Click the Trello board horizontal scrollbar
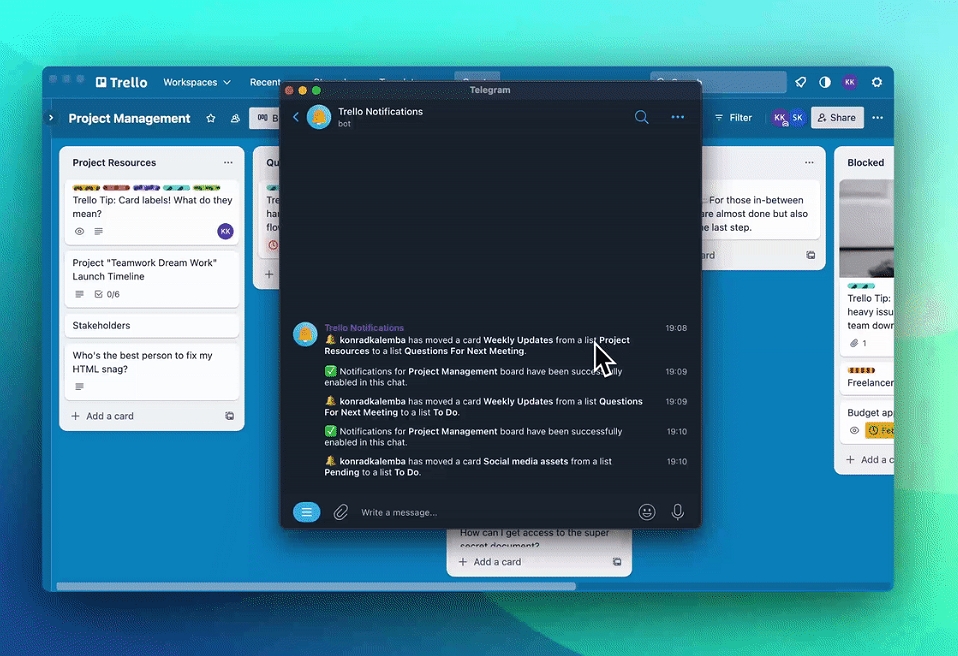This screenshot has width=958, height=656. click(x=316, y=586)
